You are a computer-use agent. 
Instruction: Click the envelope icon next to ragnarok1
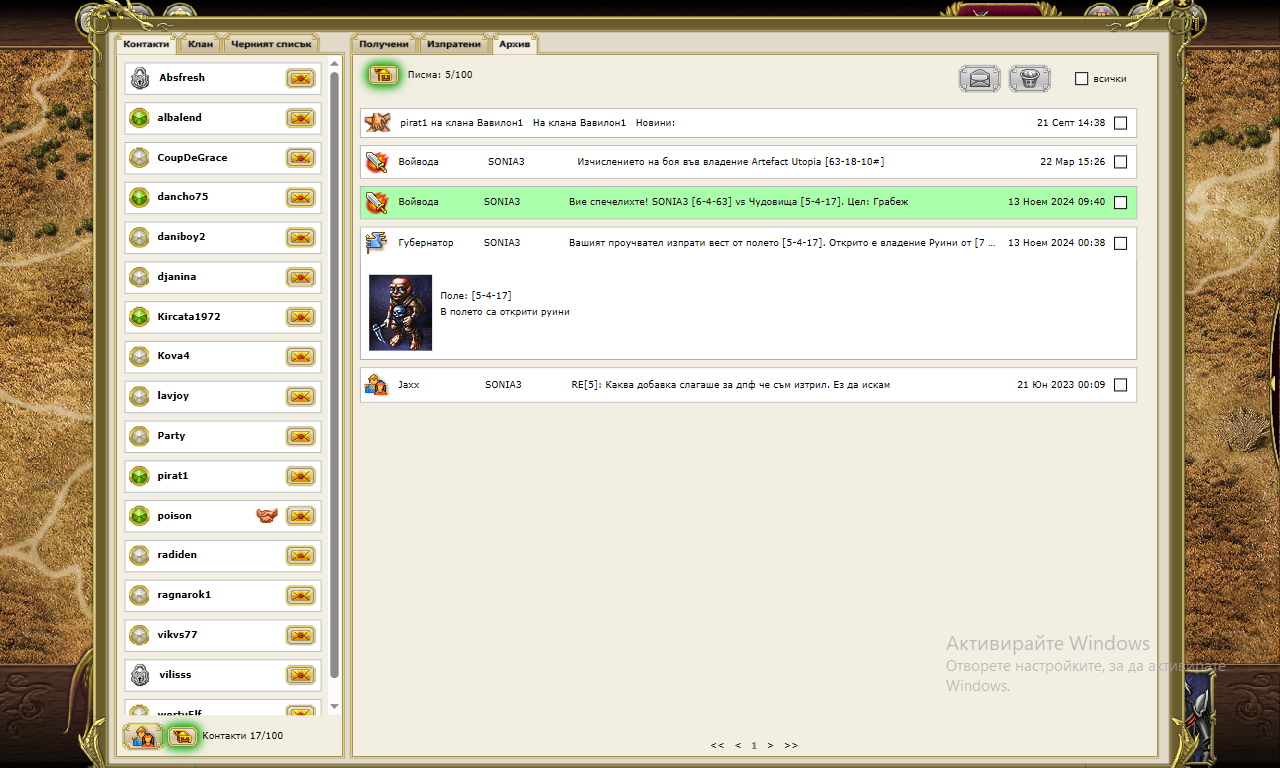pyautogui.click(x=300, y=595)
